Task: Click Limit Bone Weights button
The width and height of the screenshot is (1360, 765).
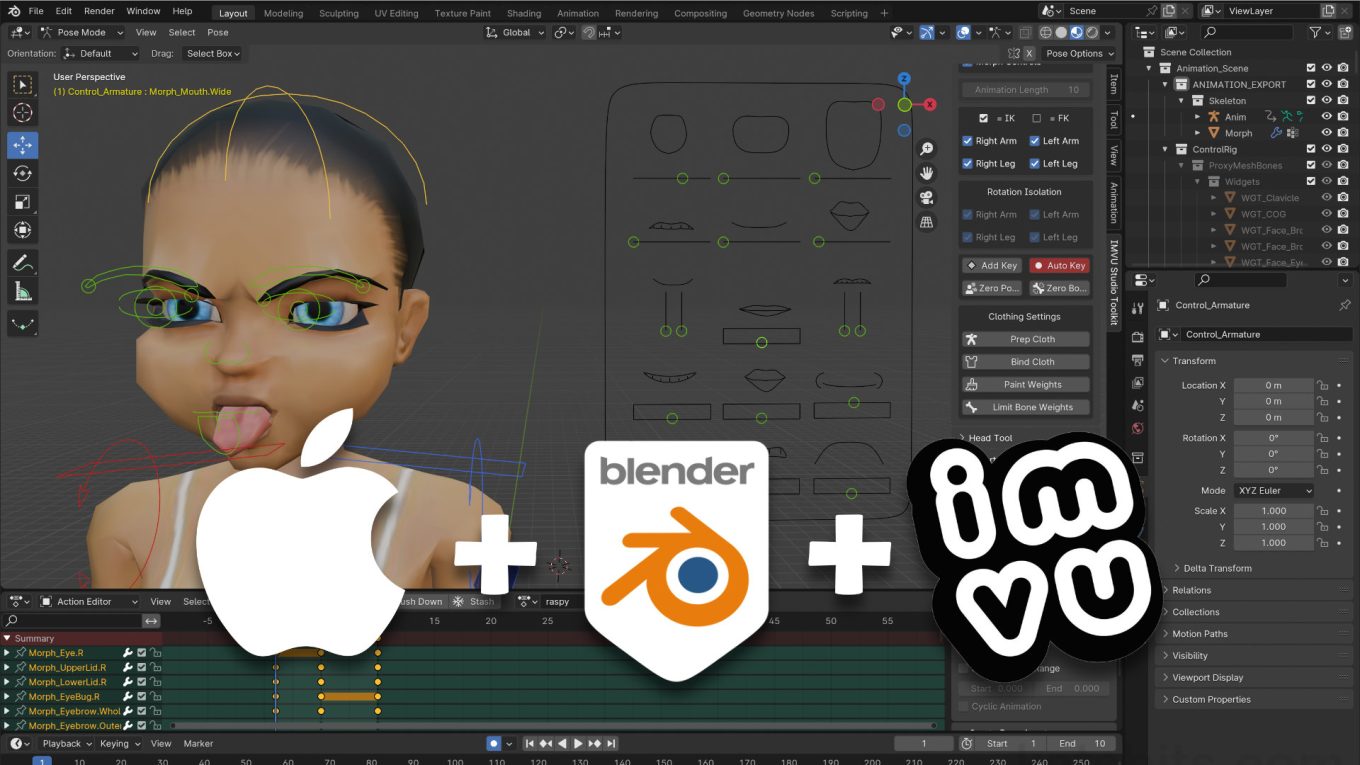Action: point(1025,408)
